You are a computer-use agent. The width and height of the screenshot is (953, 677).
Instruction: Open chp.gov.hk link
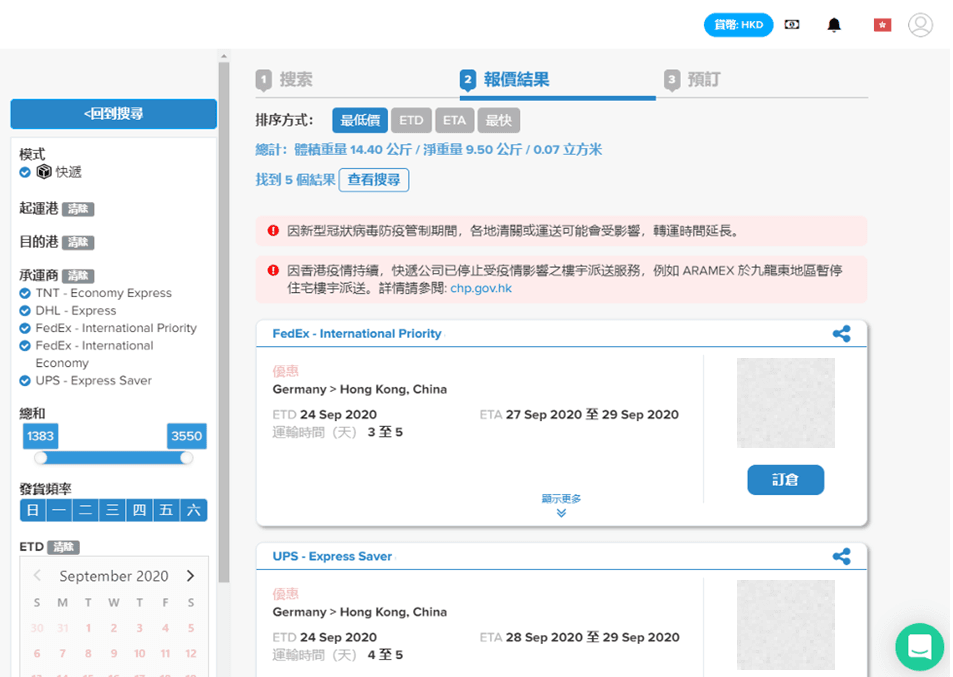(481, 289)
